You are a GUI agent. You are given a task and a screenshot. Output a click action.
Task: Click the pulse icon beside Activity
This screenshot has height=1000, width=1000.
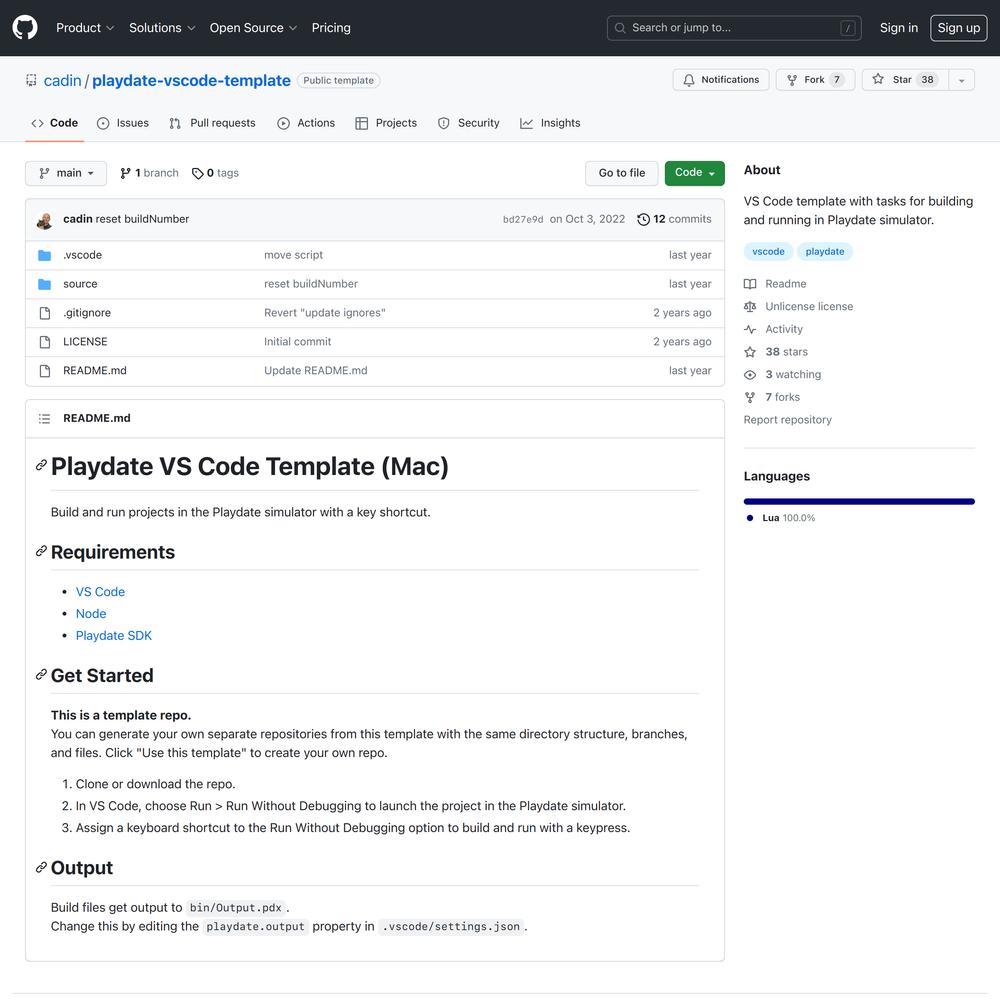[750, 330]
